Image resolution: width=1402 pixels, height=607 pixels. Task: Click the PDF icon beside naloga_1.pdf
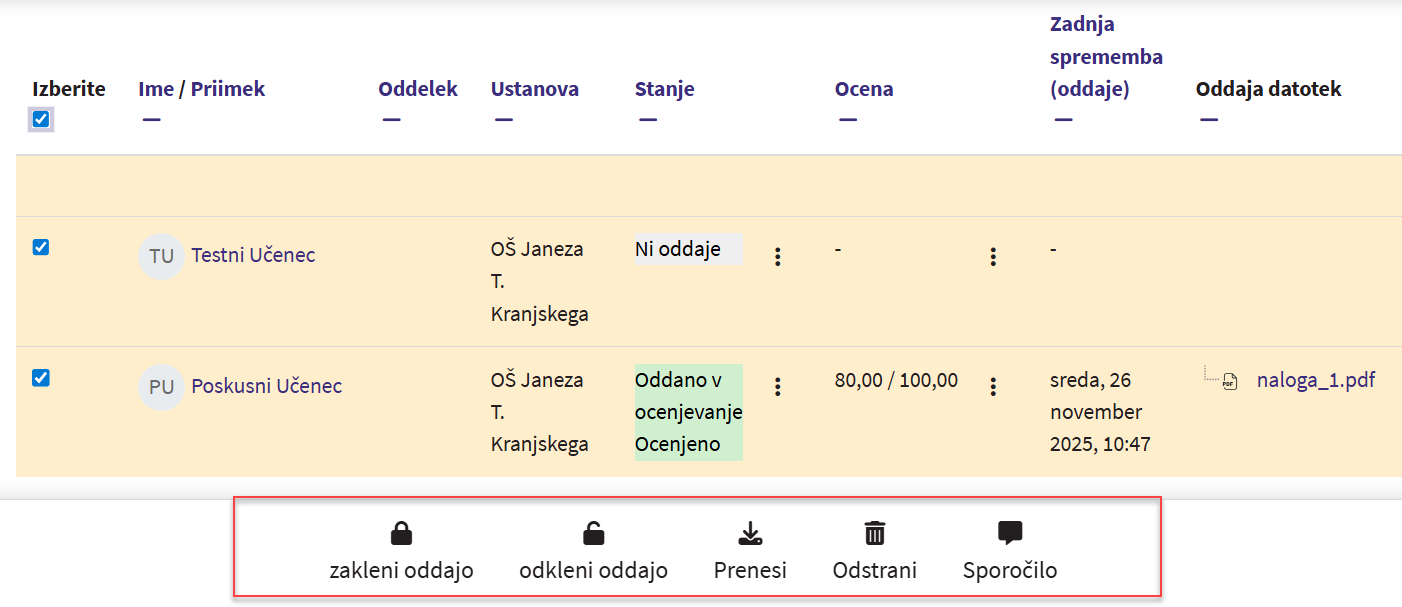pyautogui.click(x=1230, y=381)
